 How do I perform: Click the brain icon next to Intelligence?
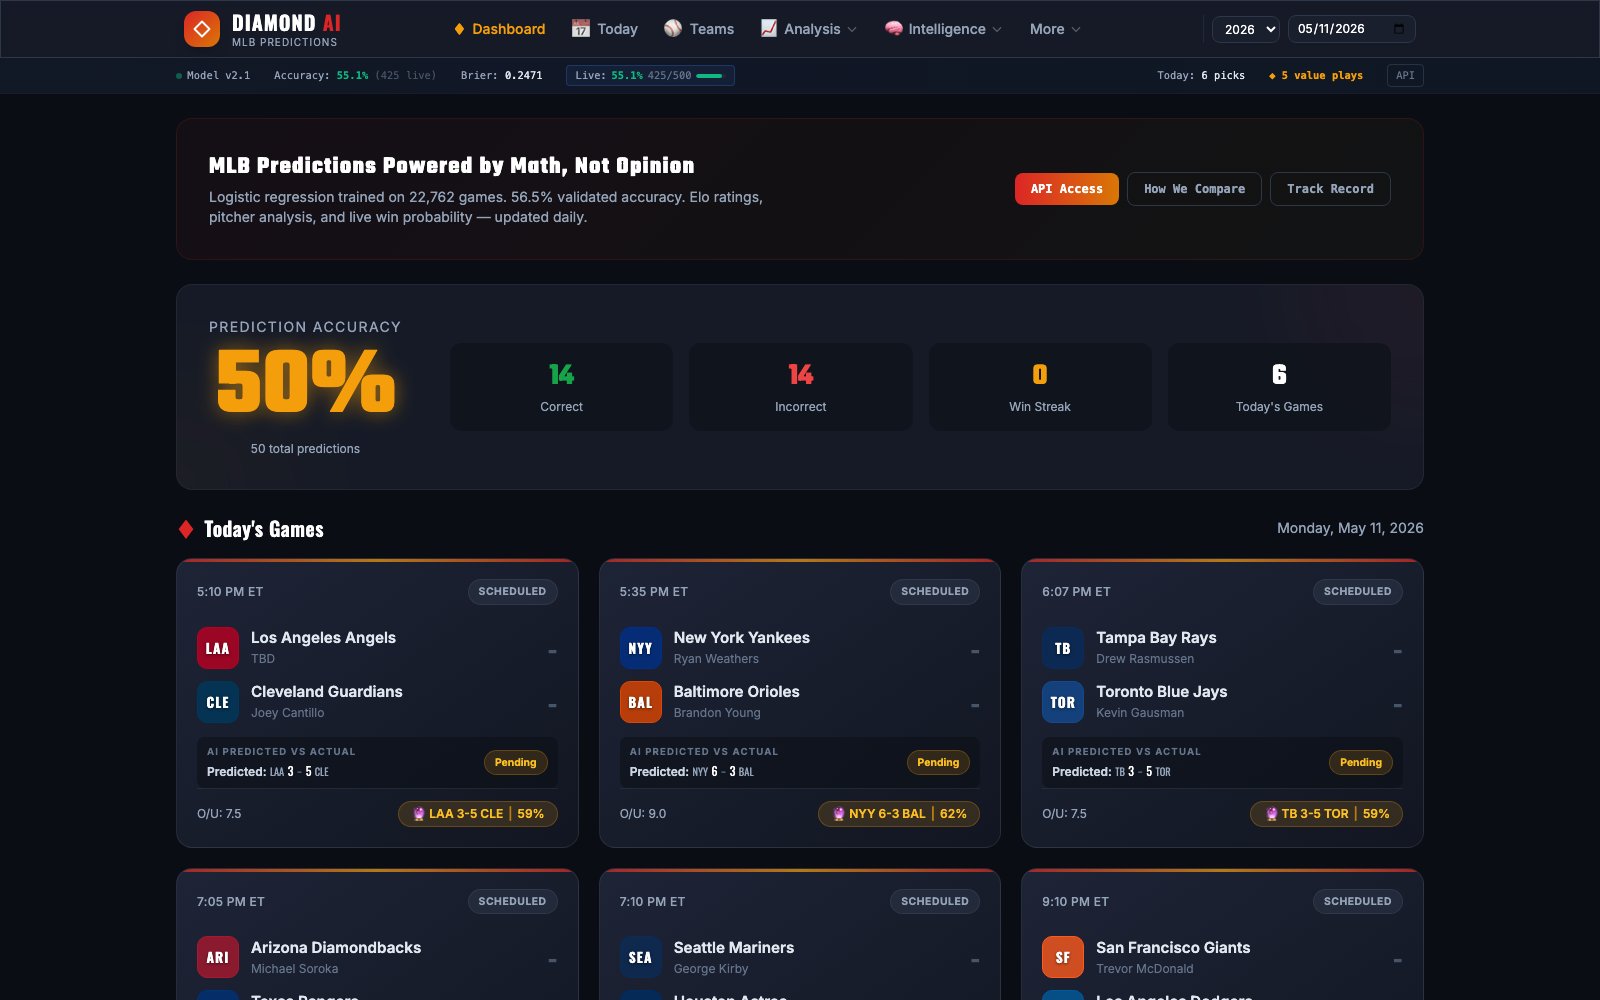coord(894,29)
